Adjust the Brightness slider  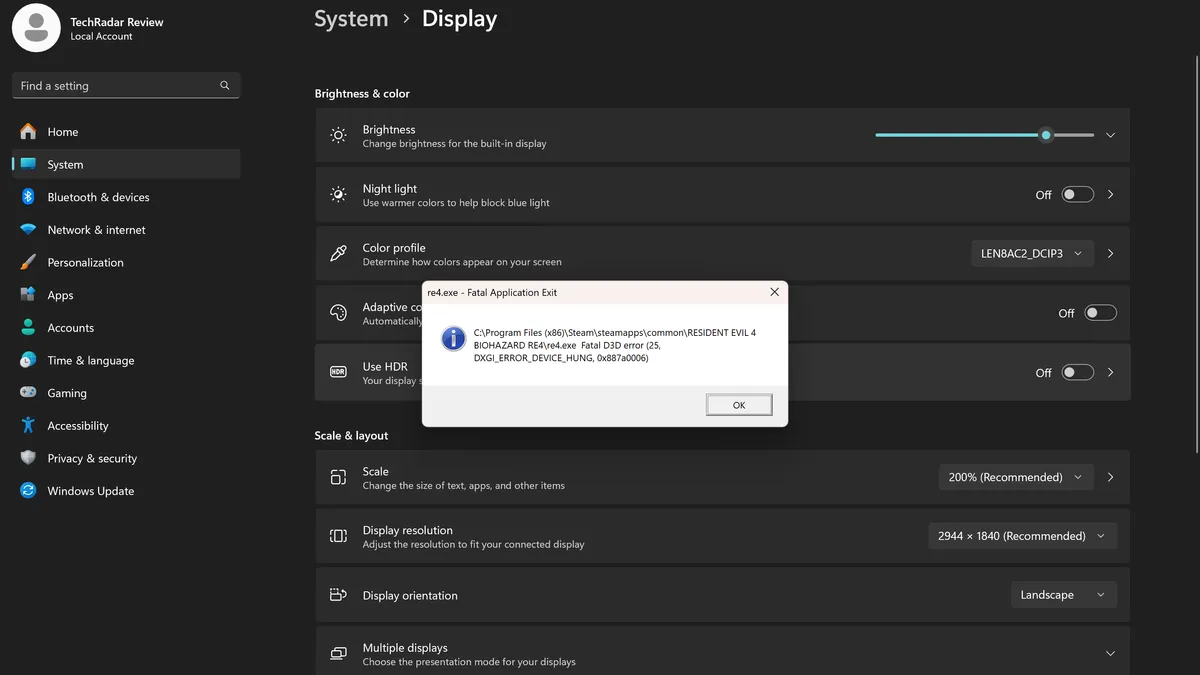[x=1046, y=134]
